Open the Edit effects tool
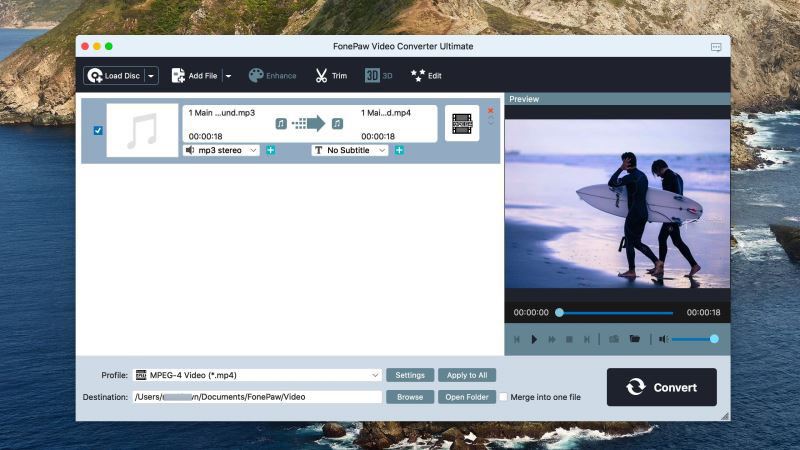The image size is (800, 450). [426, 76]
